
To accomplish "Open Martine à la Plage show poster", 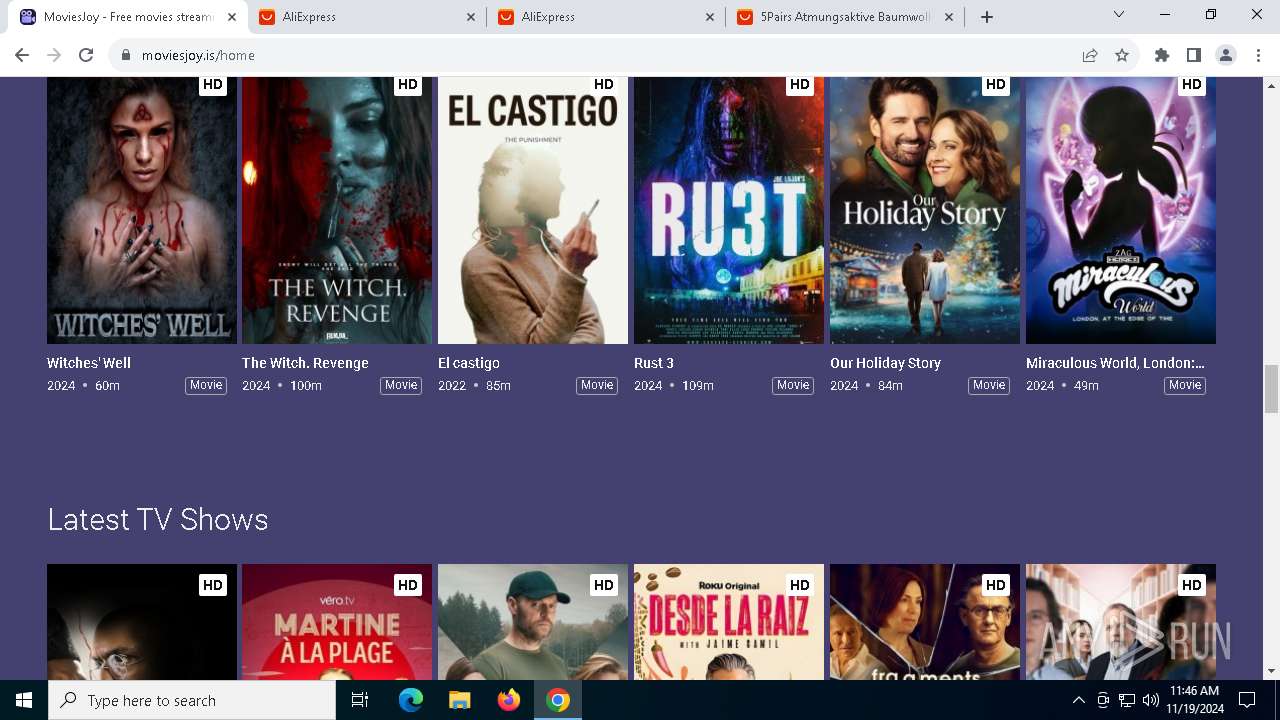I will 337,622.
